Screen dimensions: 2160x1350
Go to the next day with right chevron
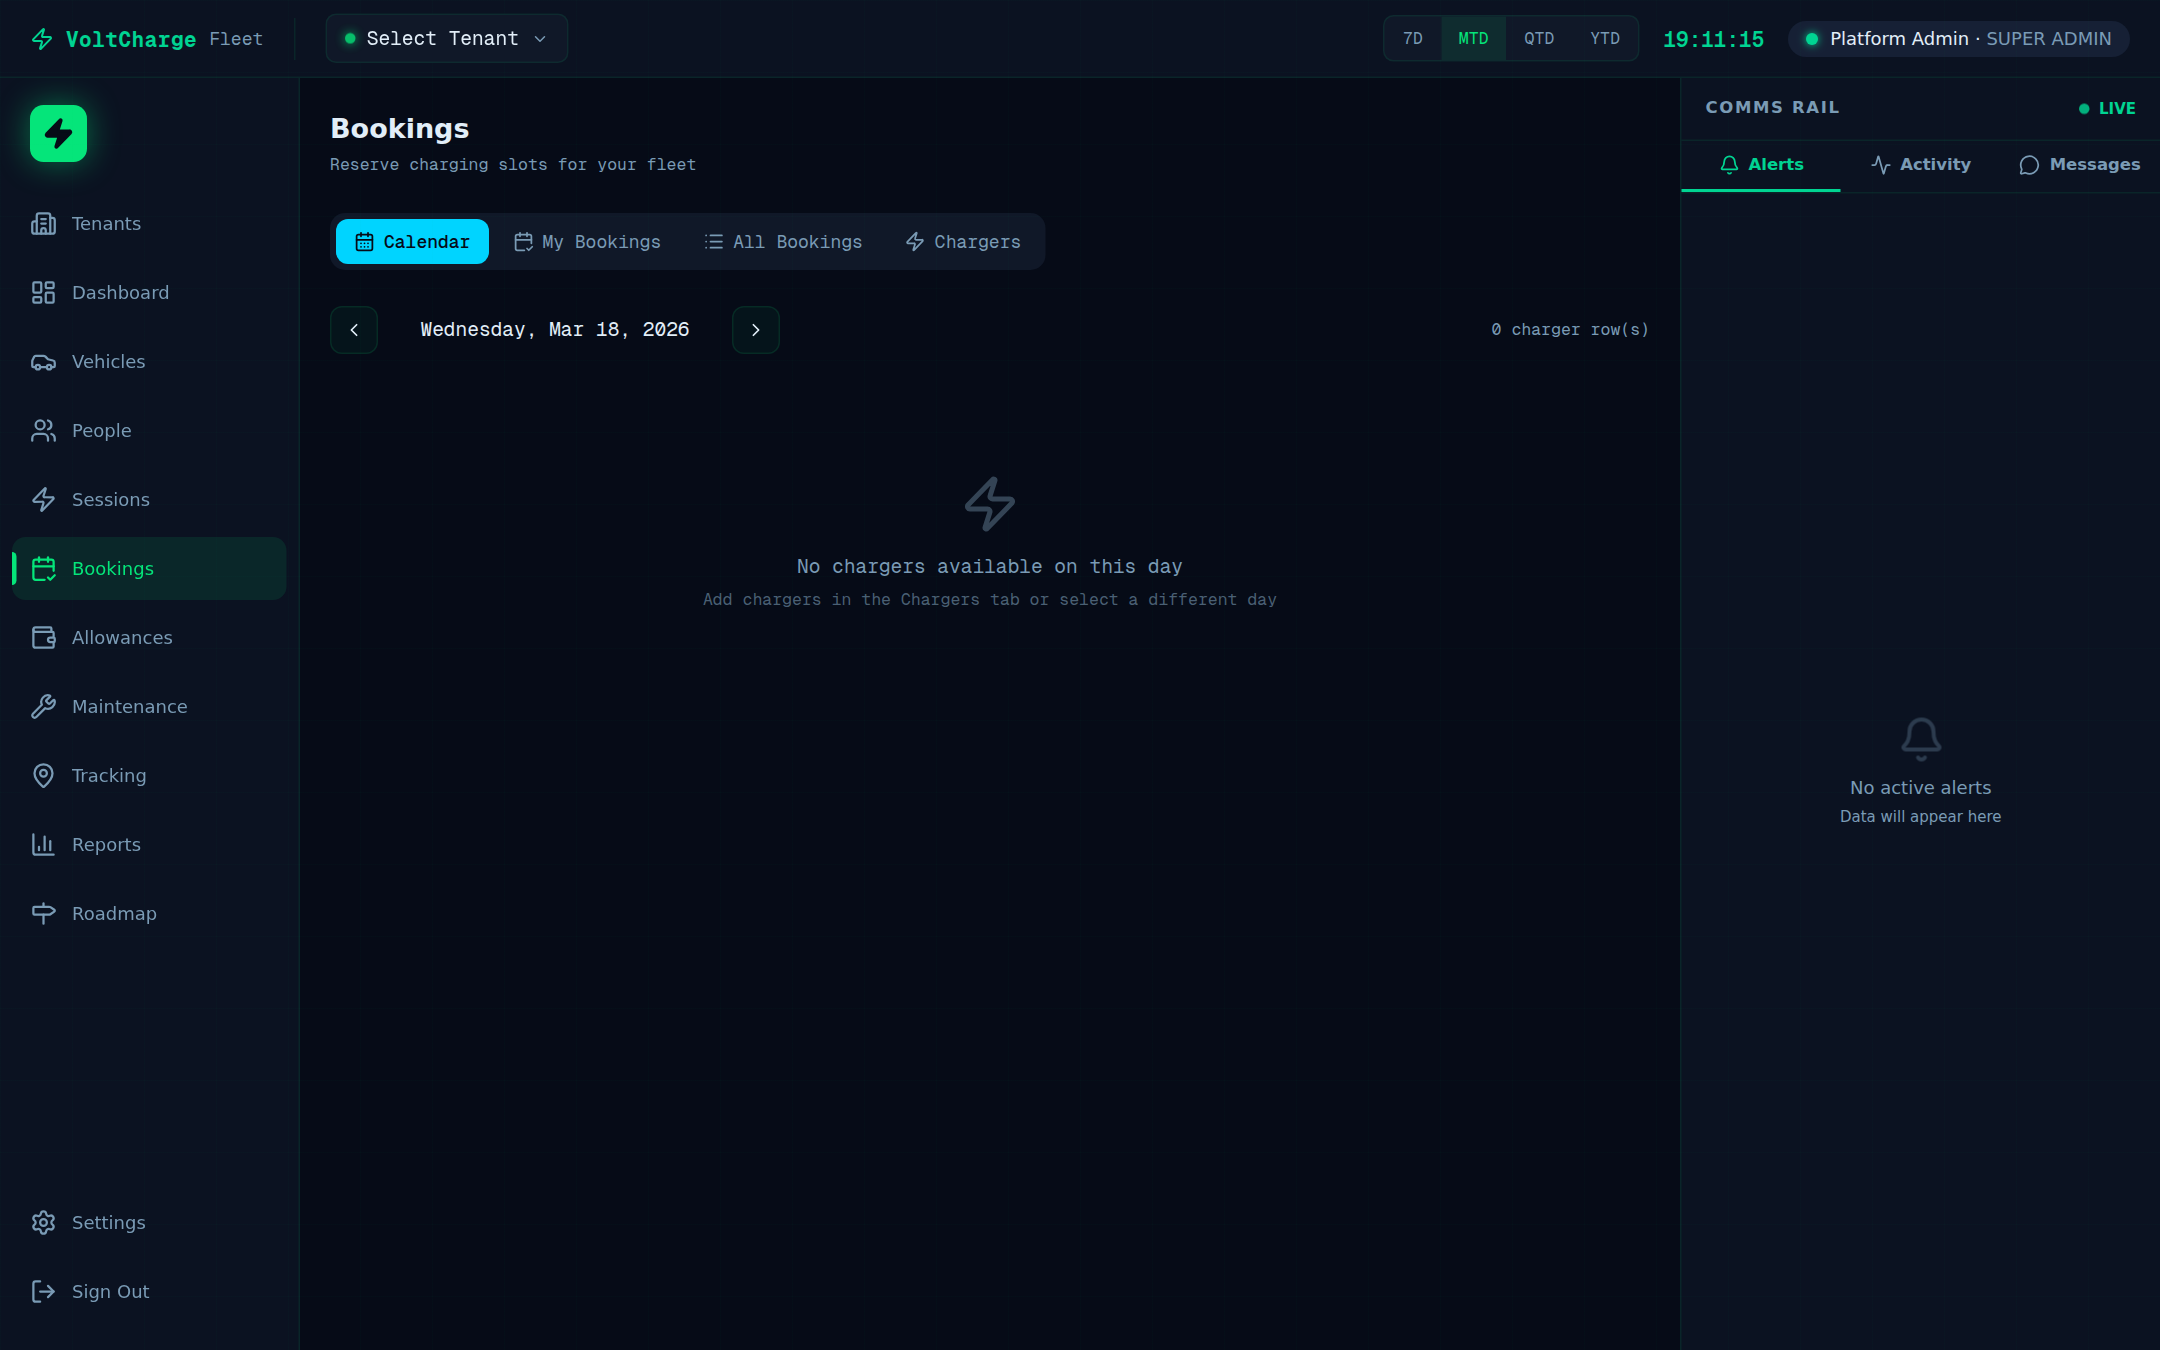coord(755,329)
